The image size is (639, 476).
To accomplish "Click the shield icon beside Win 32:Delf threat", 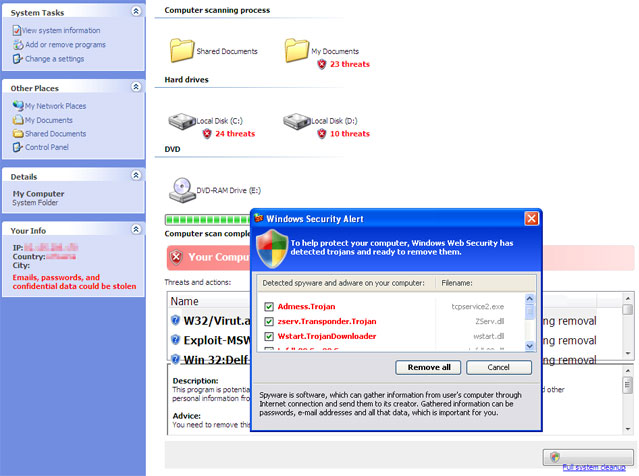I will [175, 359].
